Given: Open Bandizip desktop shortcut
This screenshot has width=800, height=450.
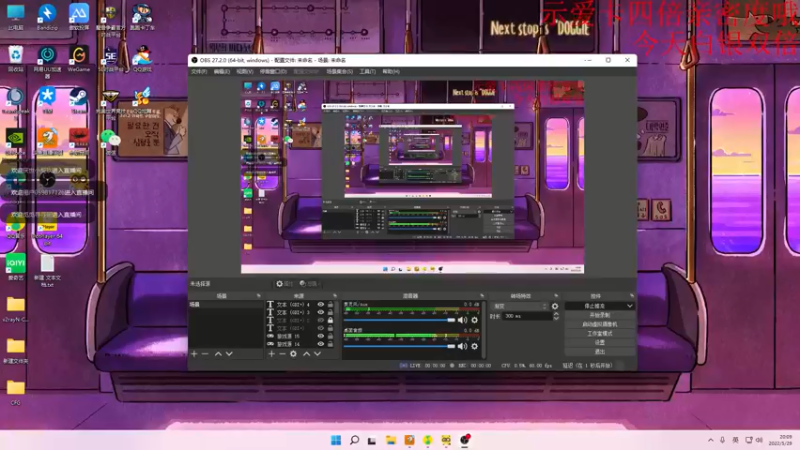Looking at the screenshot, I should click(47, 17).
